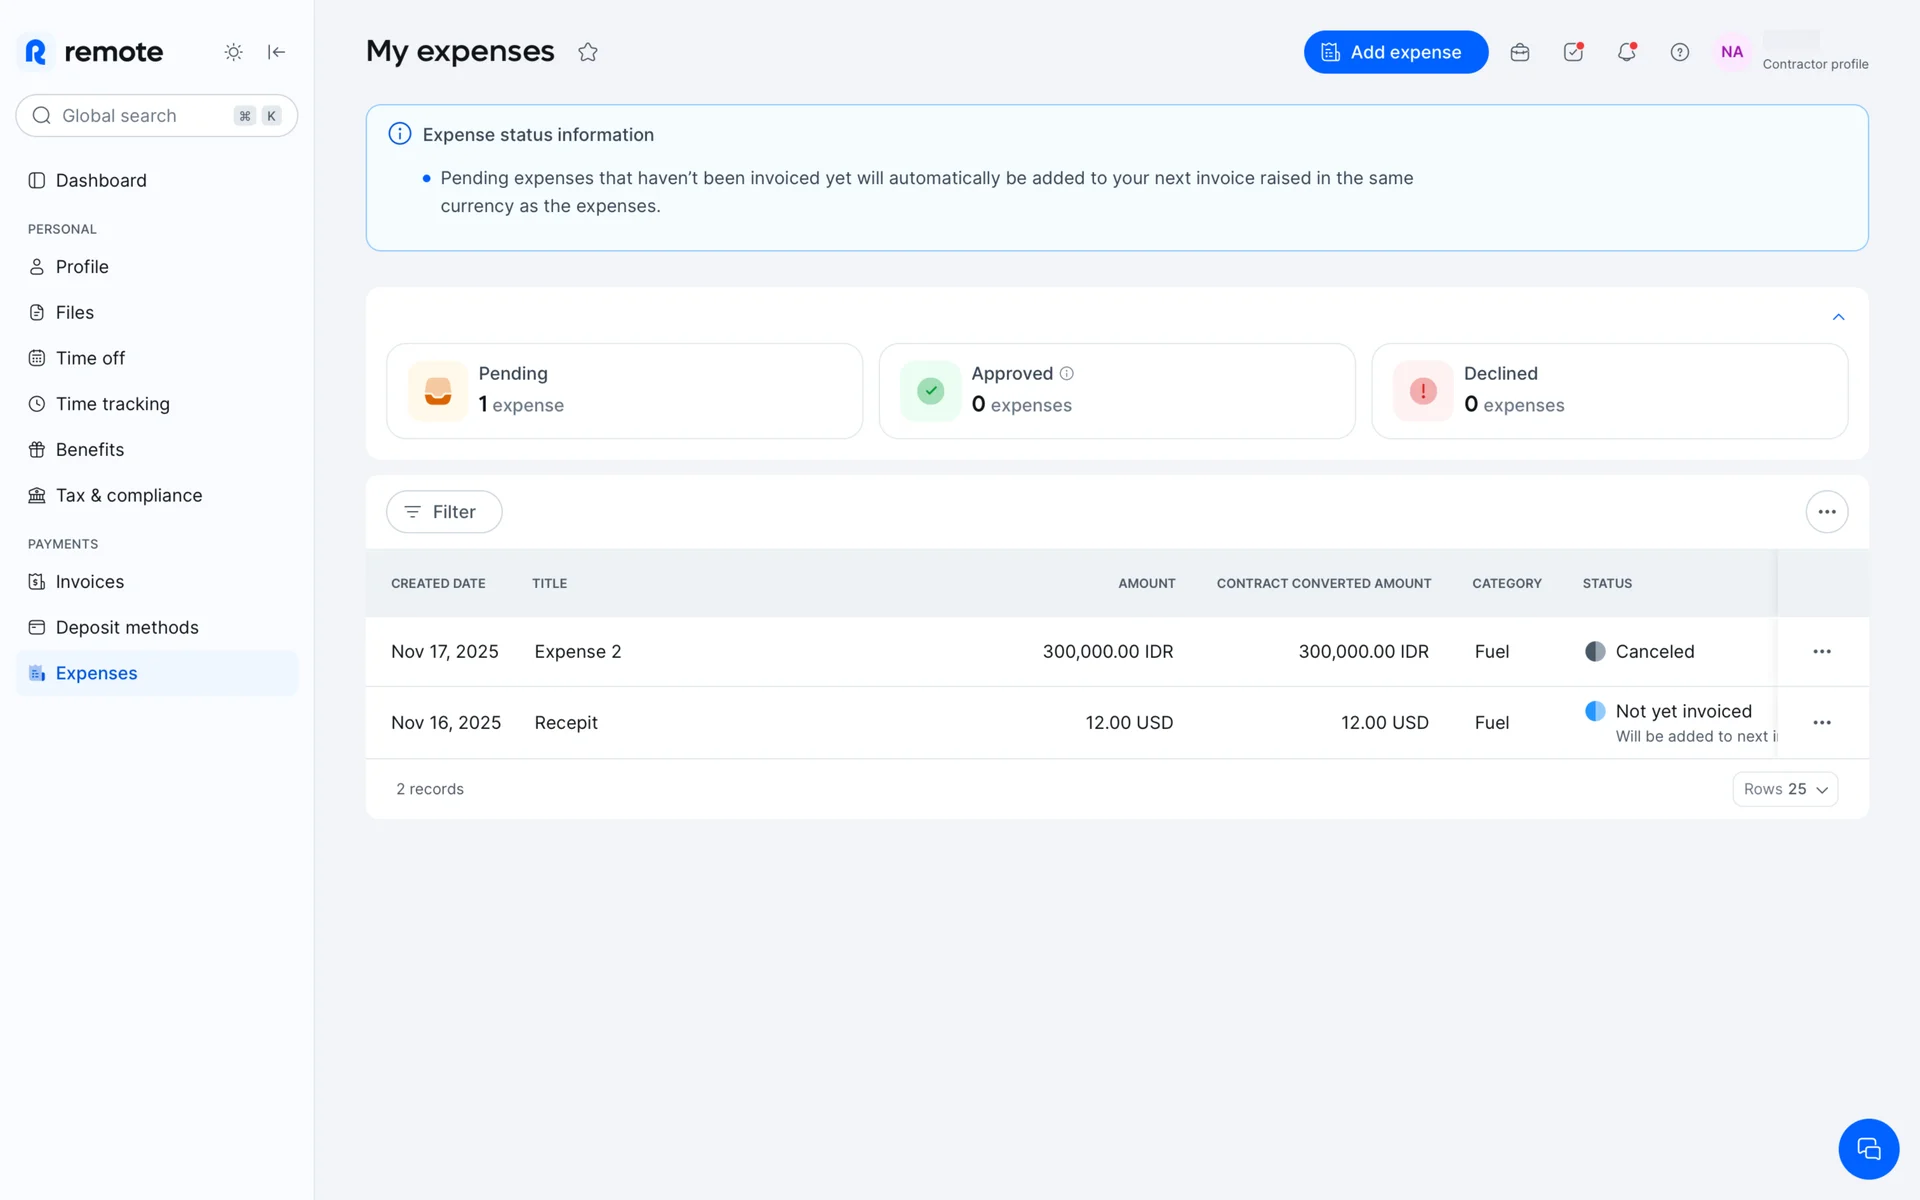Open row actions for Recepit expense
The image size is (1920, 1200).
pyautogui.click(x=1822, y=722)
